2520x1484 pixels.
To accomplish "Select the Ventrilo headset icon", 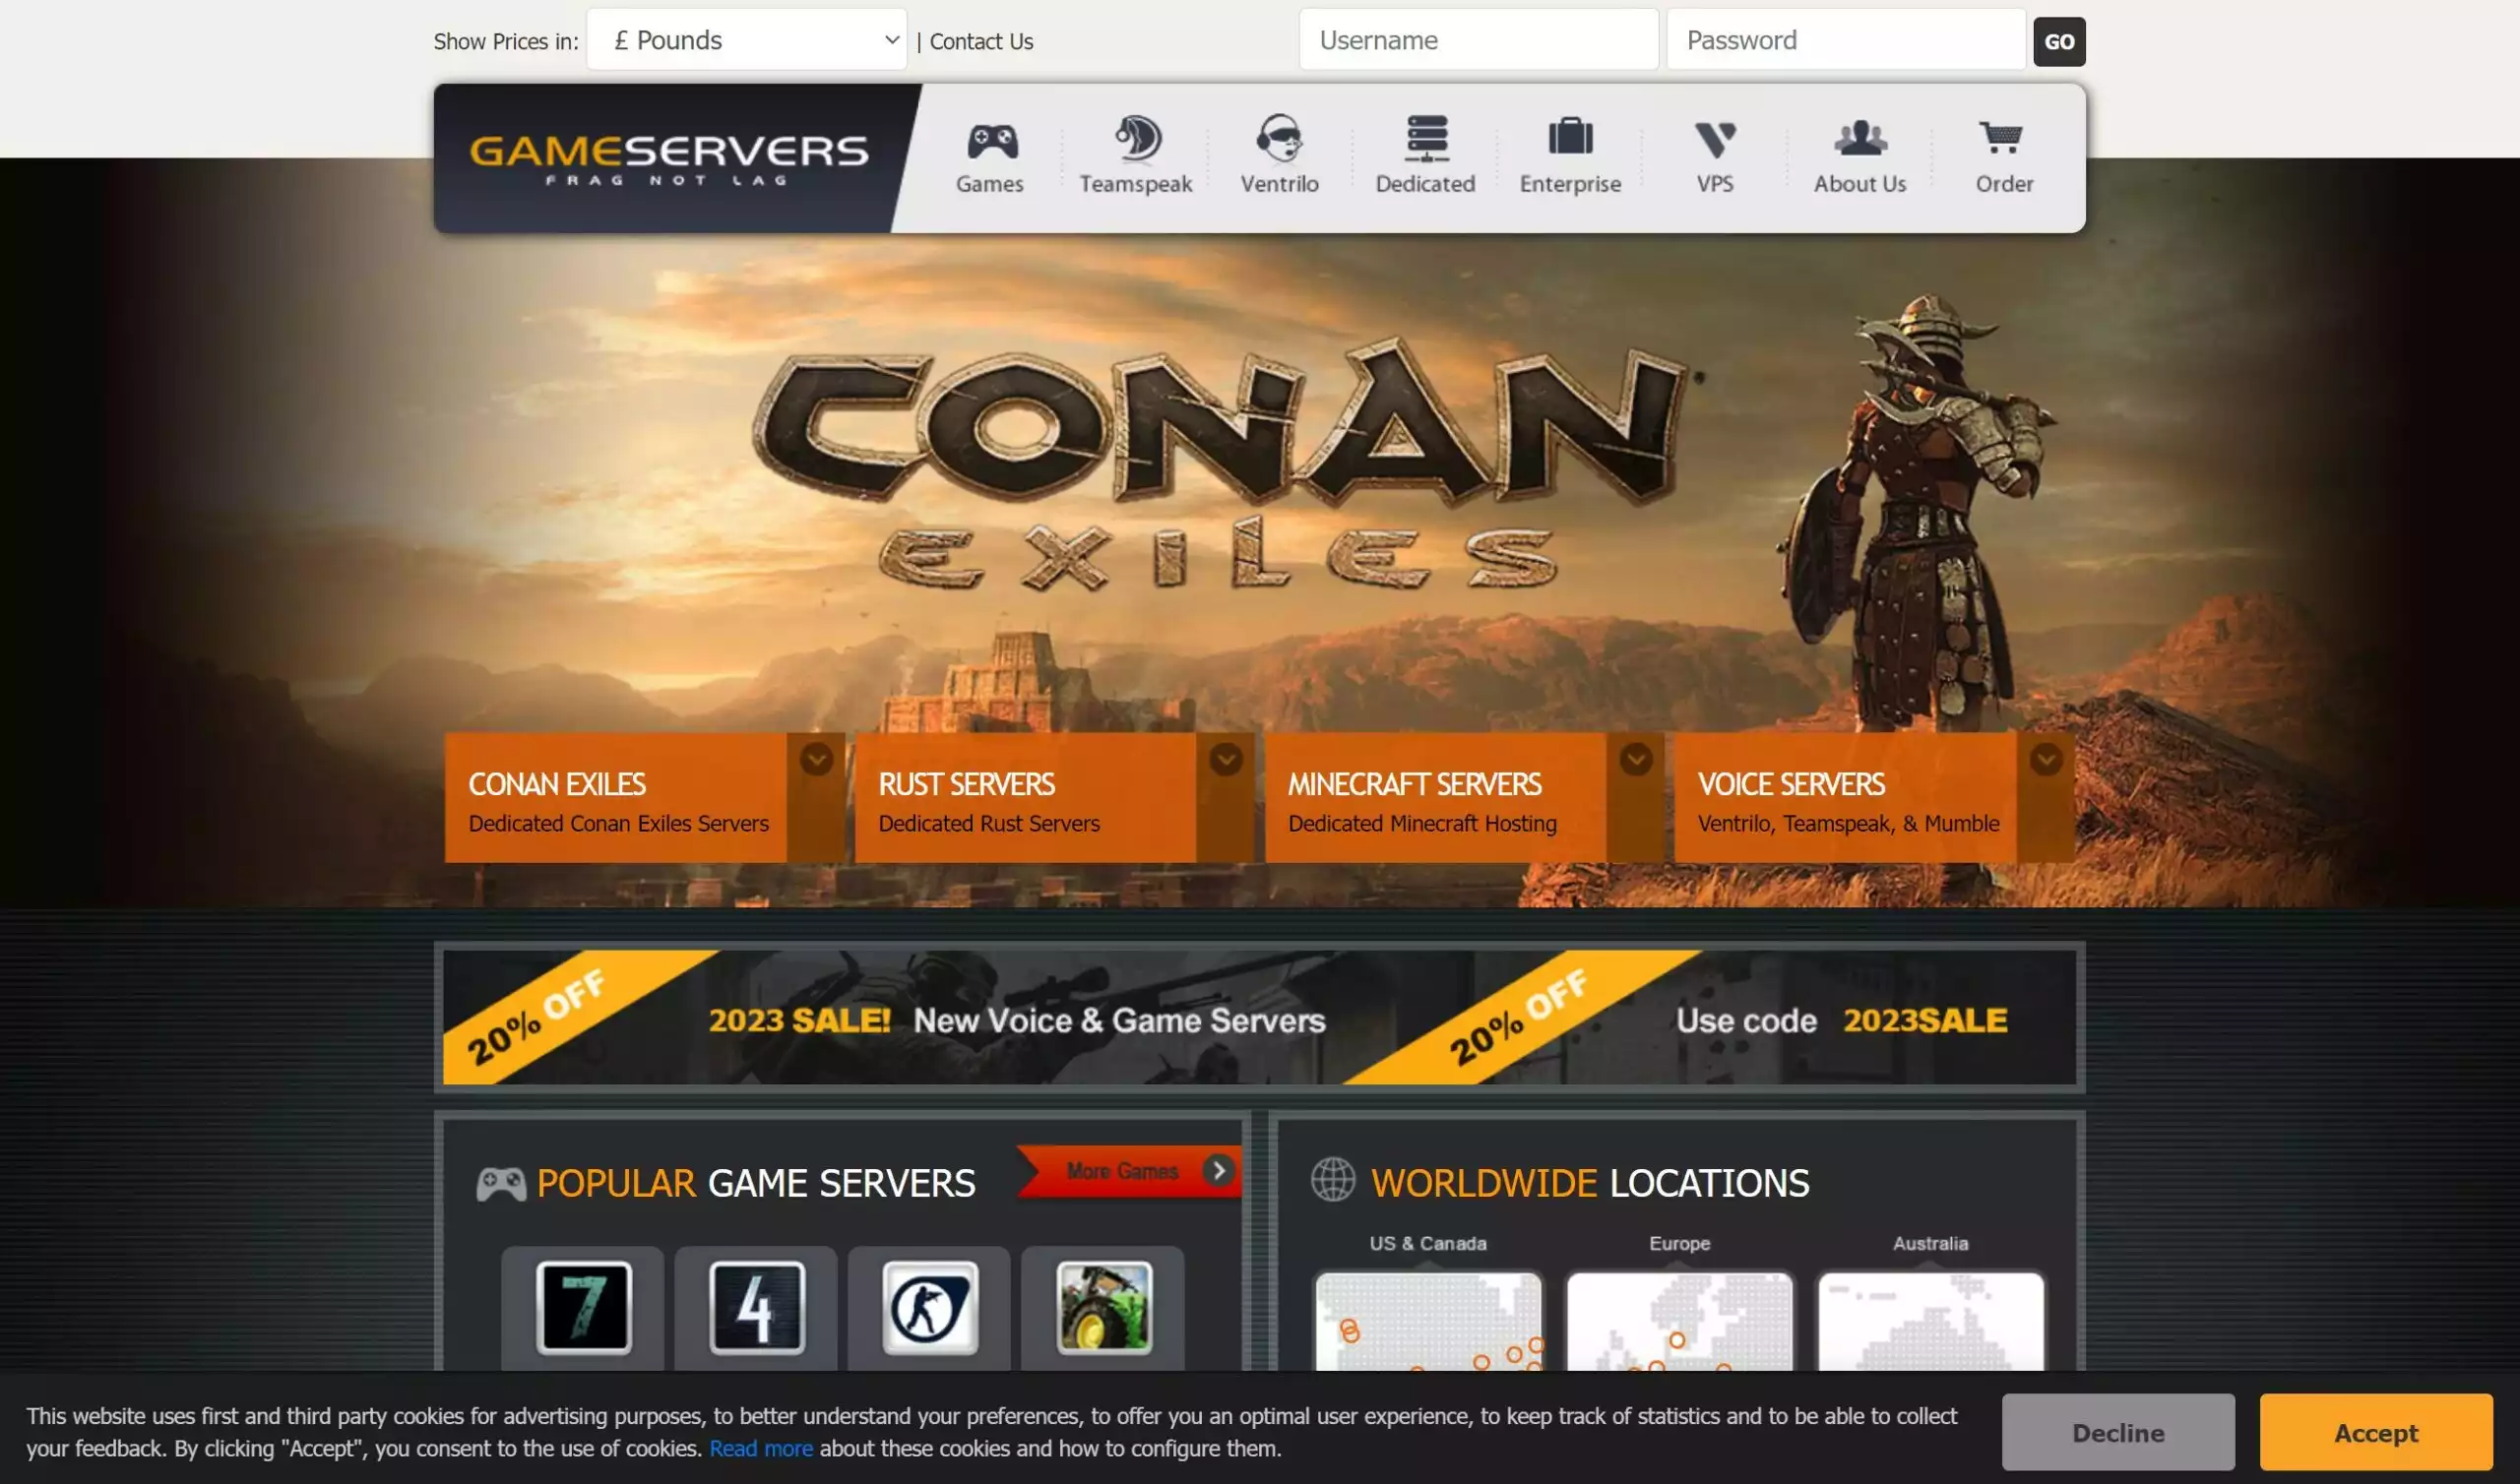I will 1279,138.
